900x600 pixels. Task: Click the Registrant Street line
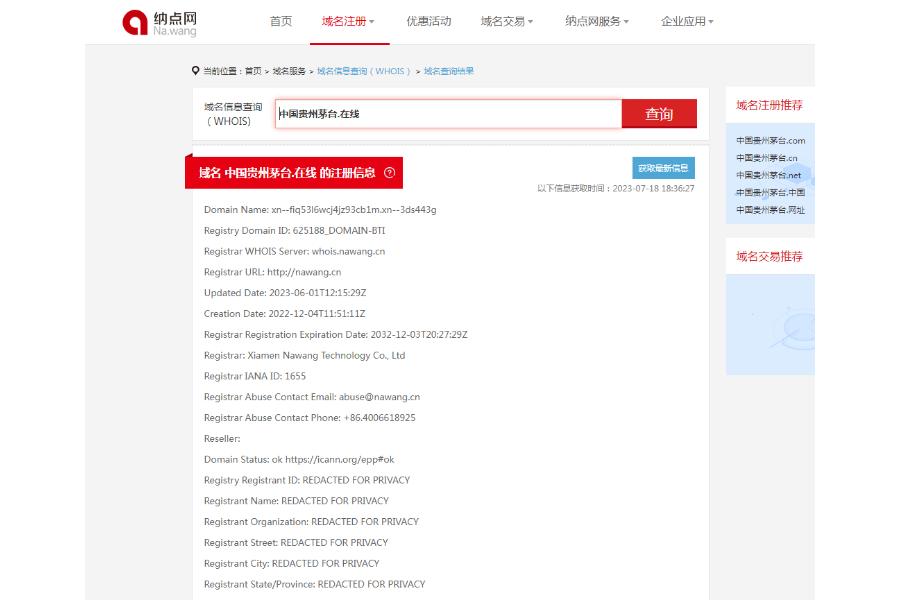tap(296, 543)
